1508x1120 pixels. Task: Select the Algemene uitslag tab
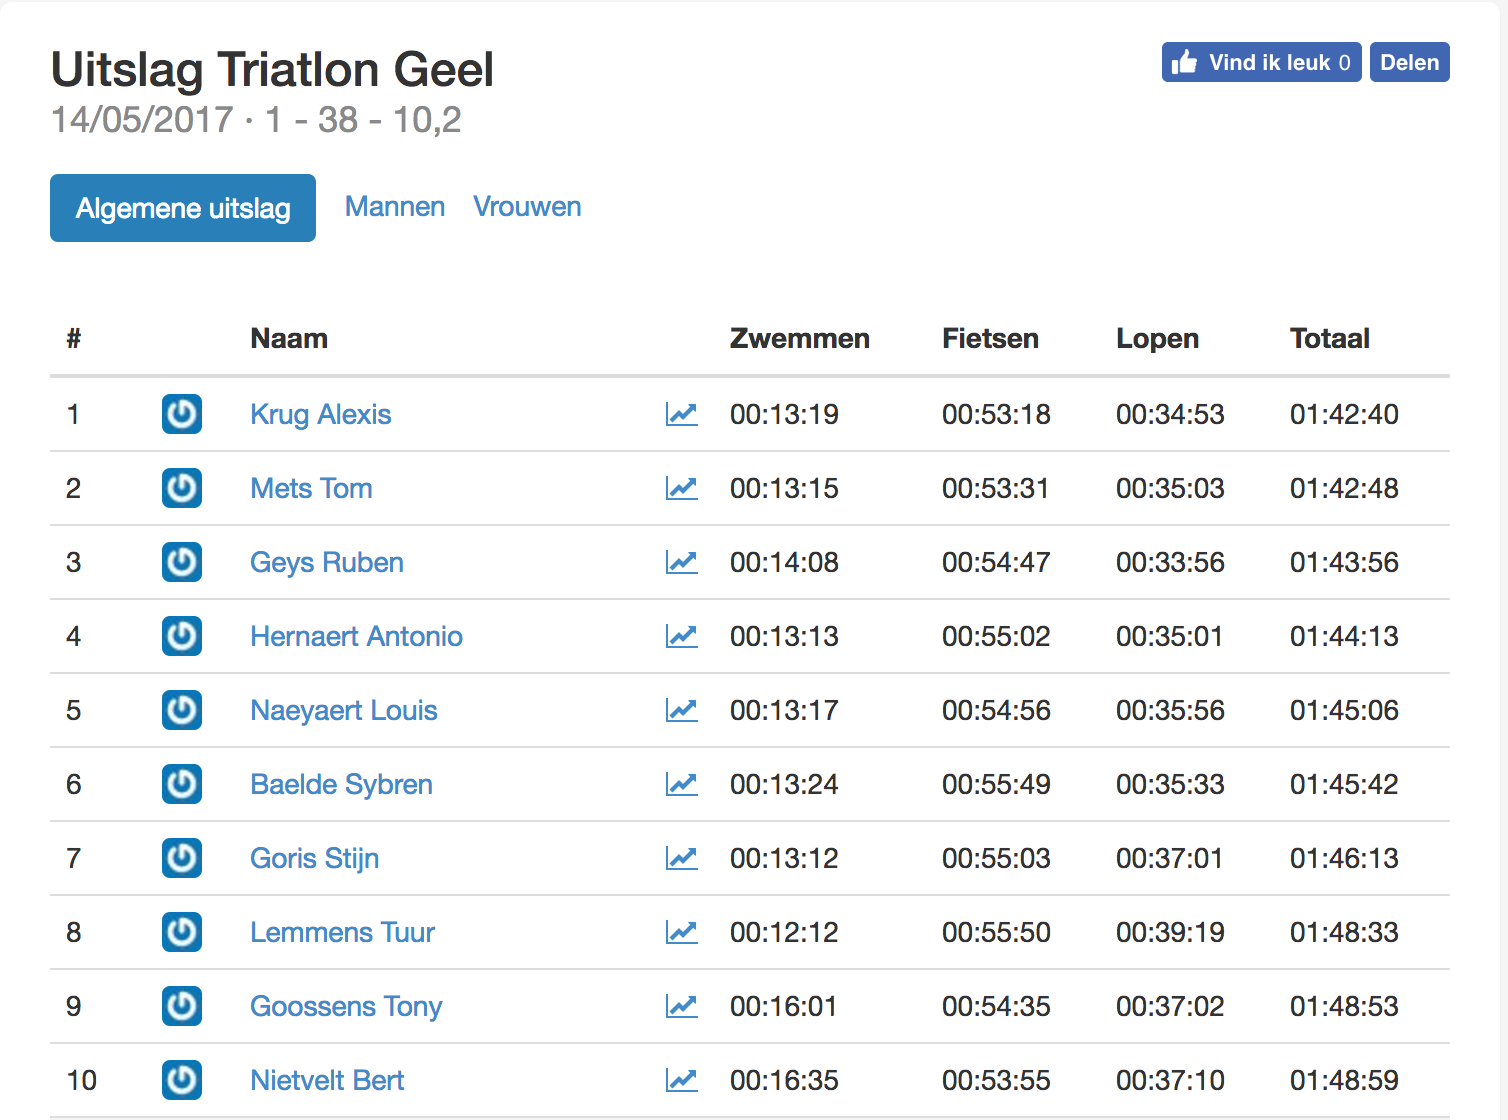[x=182, y=207]
